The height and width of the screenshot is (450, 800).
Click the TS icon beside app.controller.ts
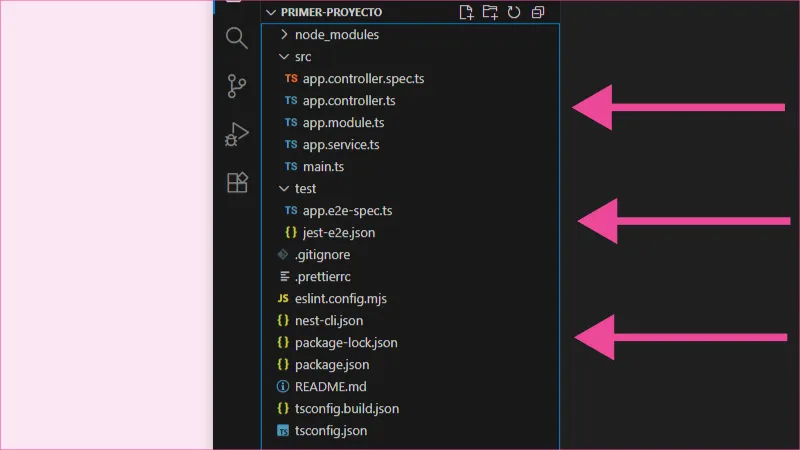[x=291, y=101]
